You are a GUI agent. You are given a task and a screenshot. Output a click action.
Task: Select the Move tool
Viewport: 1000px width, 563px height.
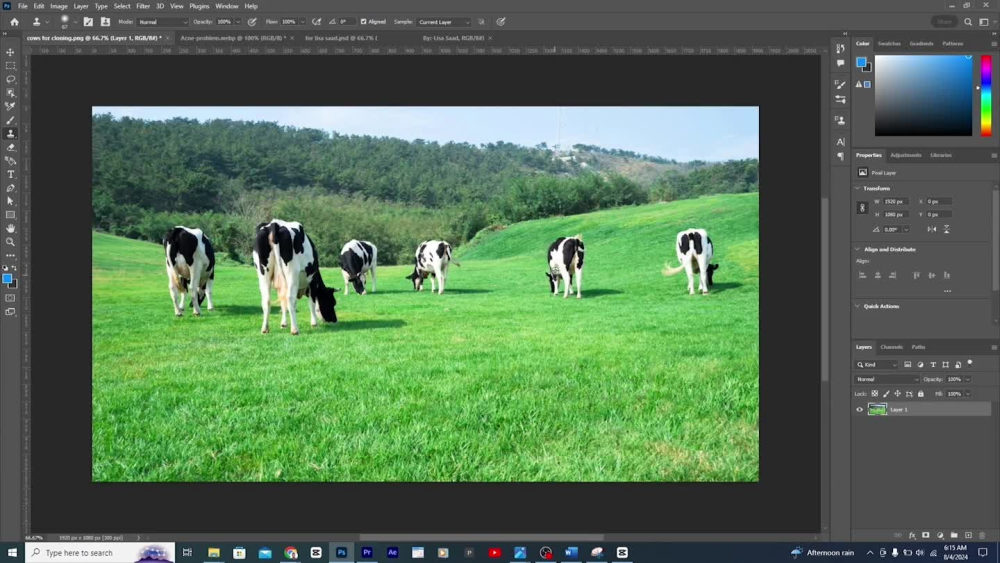[10, 52]
